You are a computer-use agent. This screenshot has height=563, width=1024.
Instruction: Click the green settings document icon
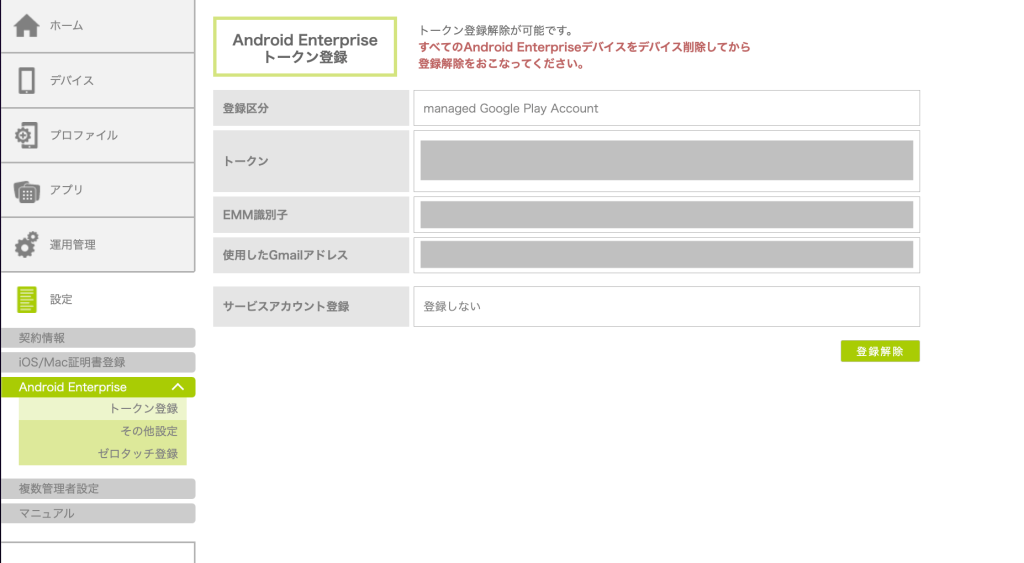click(27, 300)
